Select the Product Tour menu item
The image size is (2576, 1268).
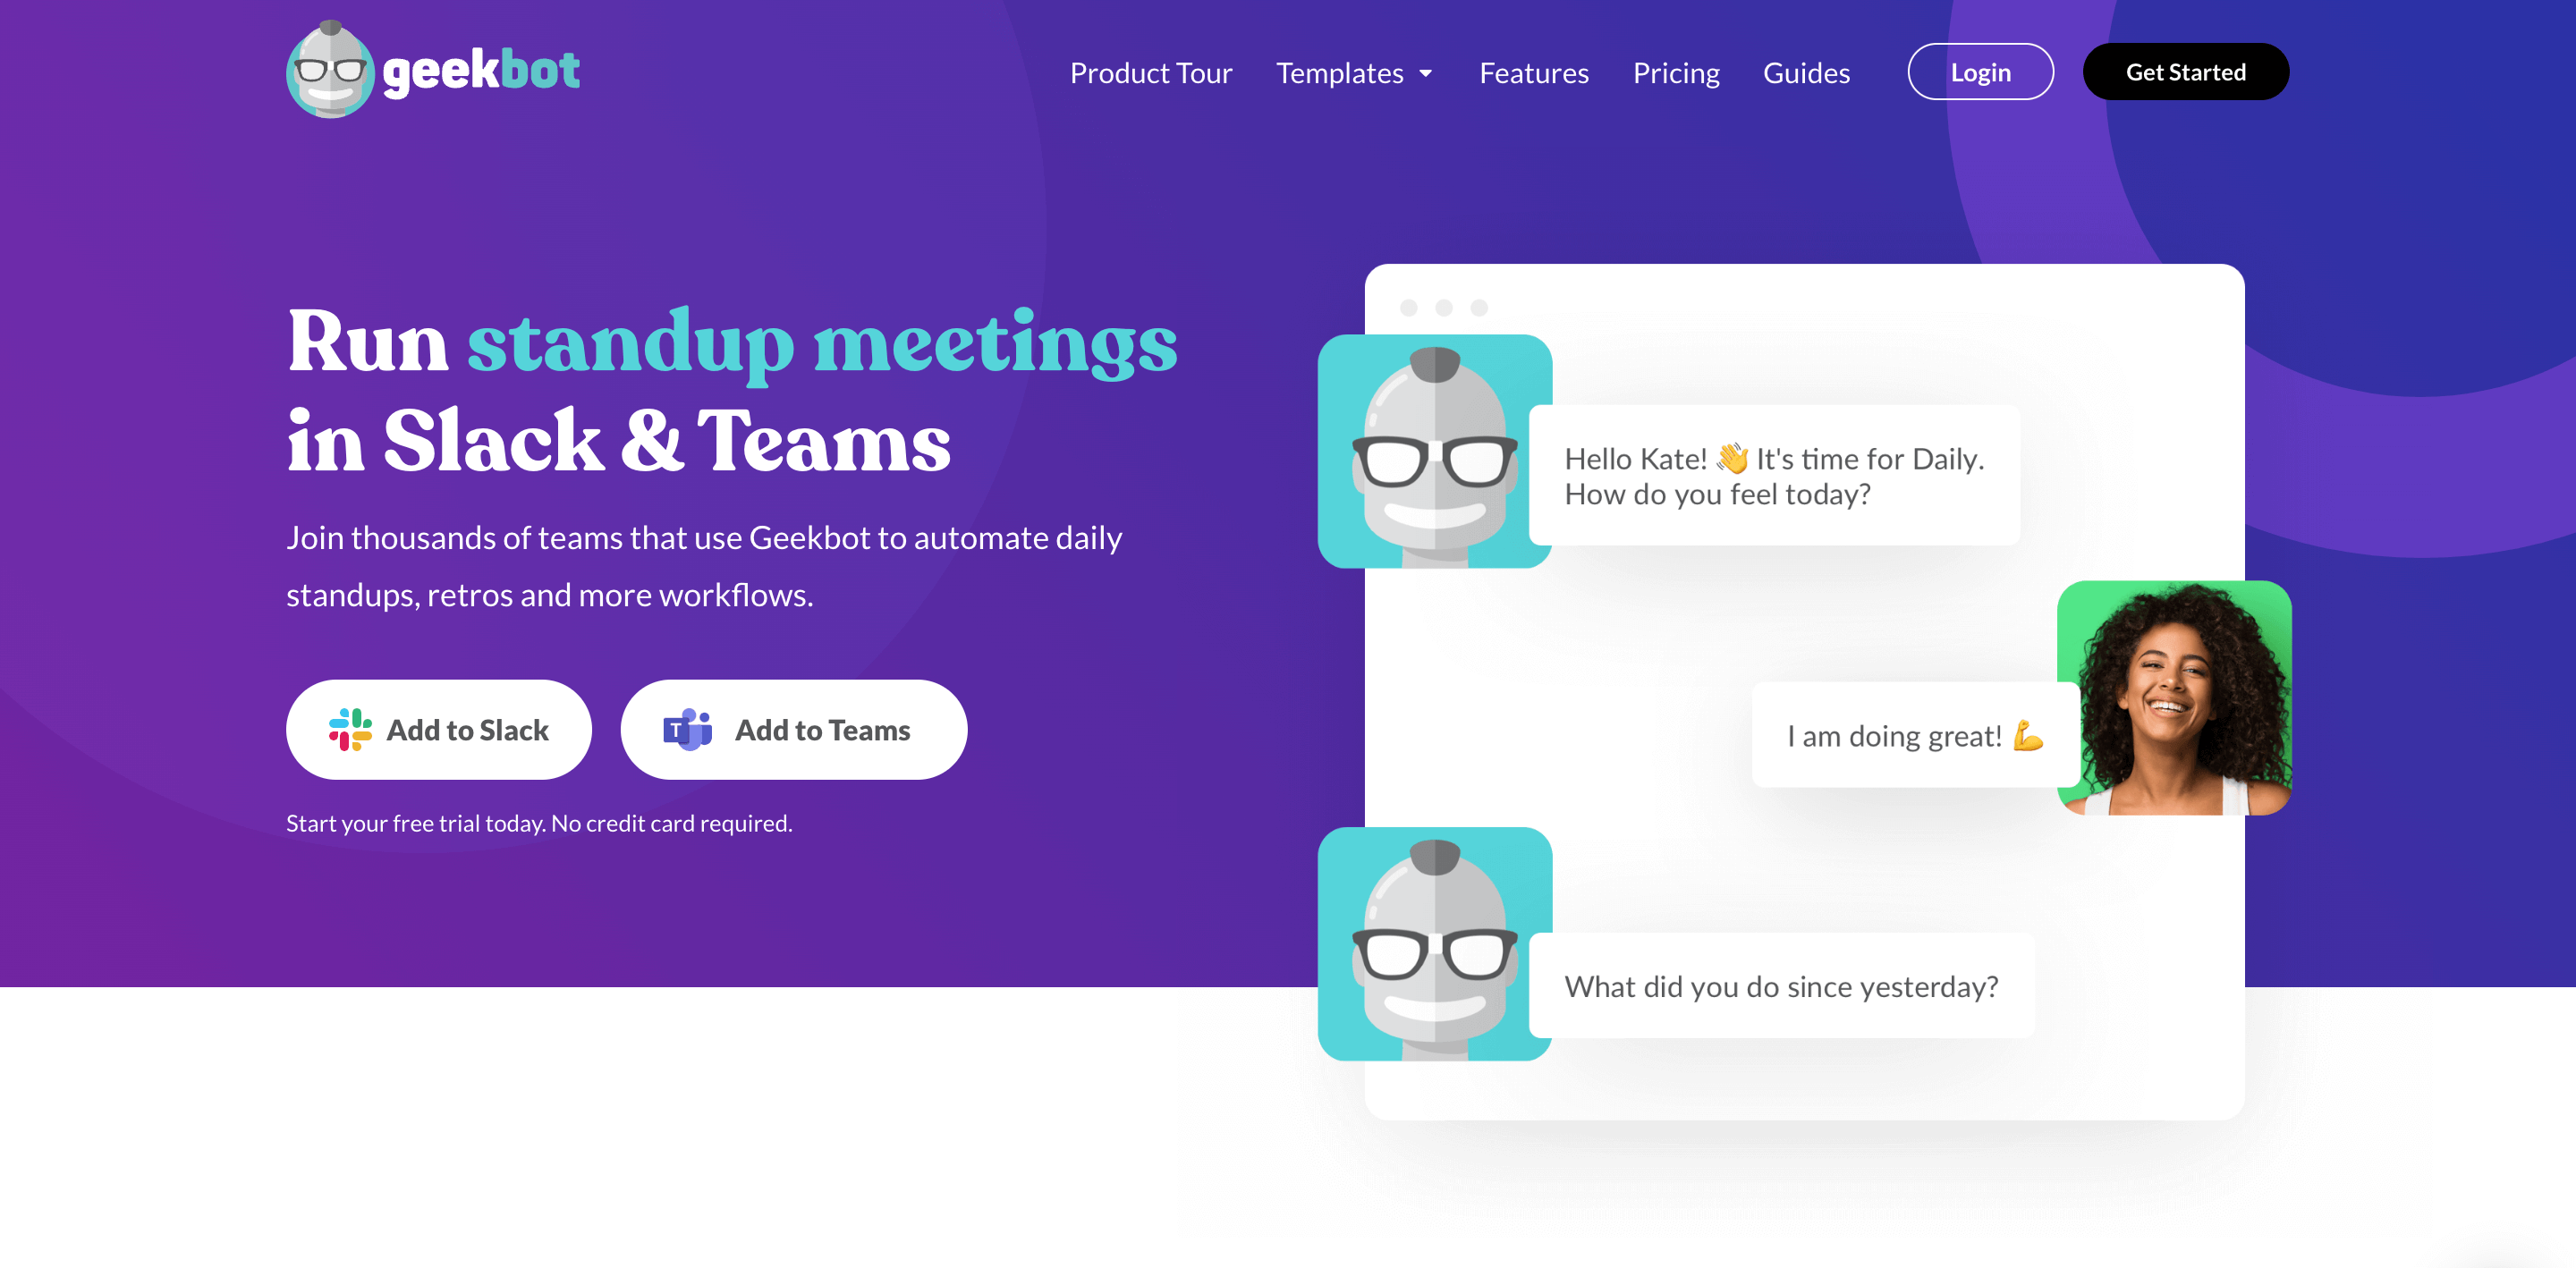[1150, 71]
